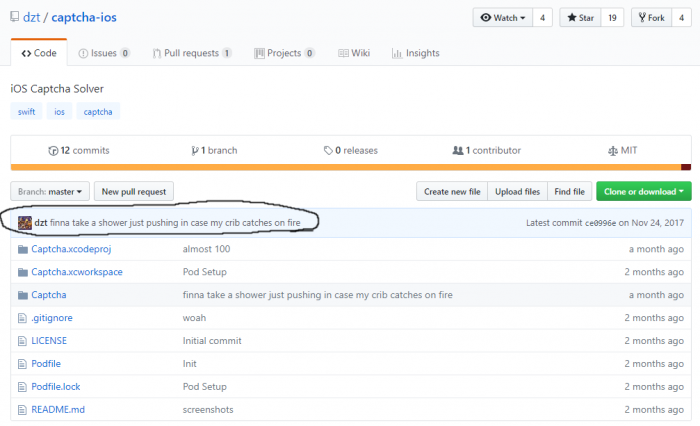Viewport: 700px width, 426px height.
Task: Star this repository
Action: pos(580,18)
